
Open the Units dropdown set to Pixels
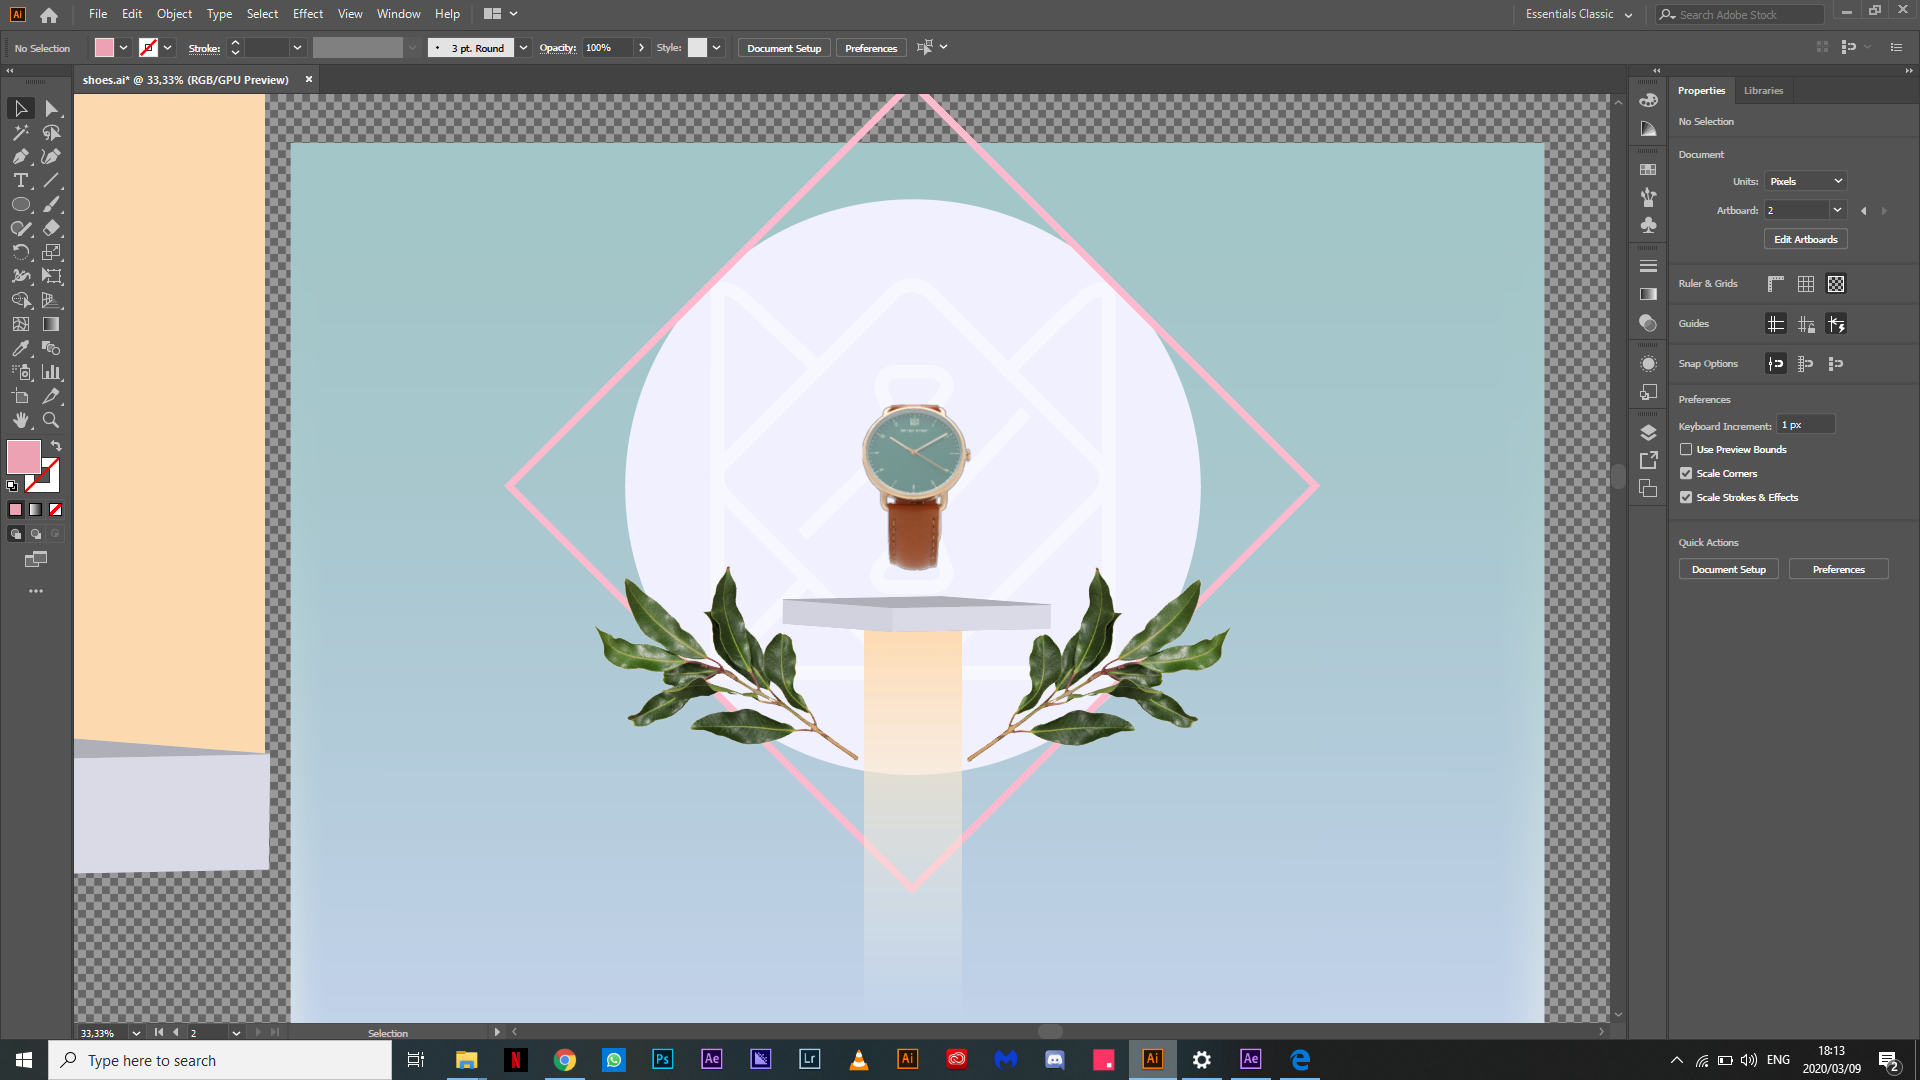1805,181
